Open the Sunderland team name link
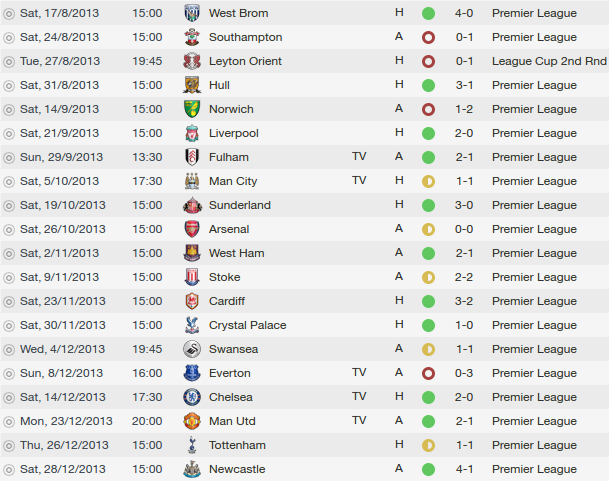The height and width of the screenshot is (481, 609). [x=240, y=205]
